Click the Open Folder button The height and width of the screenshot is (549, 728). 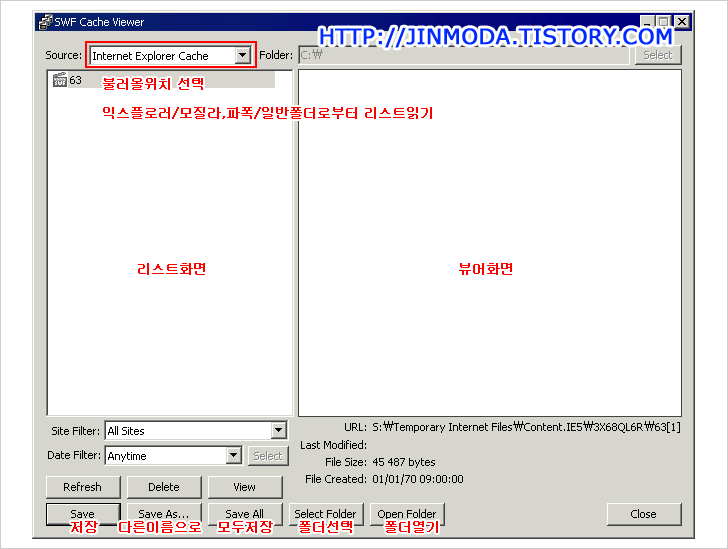click(x=407, y=514)
